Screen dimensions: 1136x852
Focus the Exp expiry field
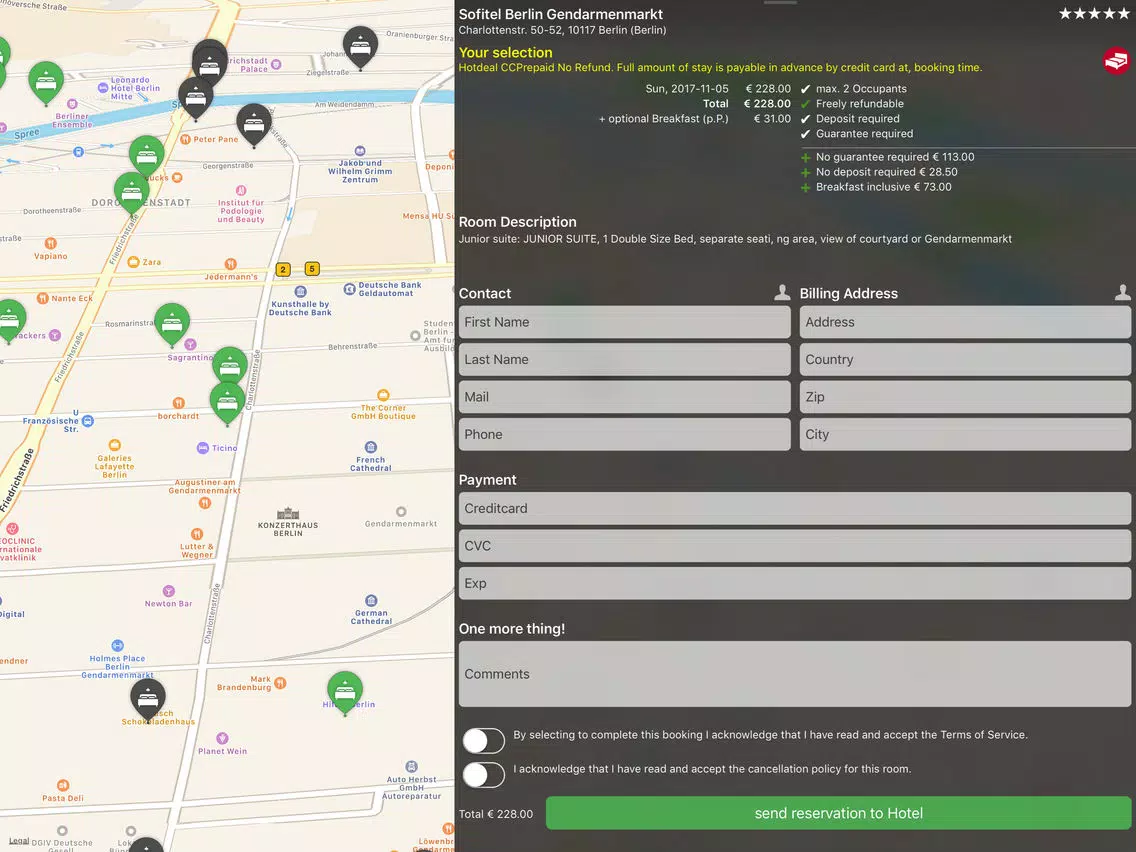(x=795, y=583)
